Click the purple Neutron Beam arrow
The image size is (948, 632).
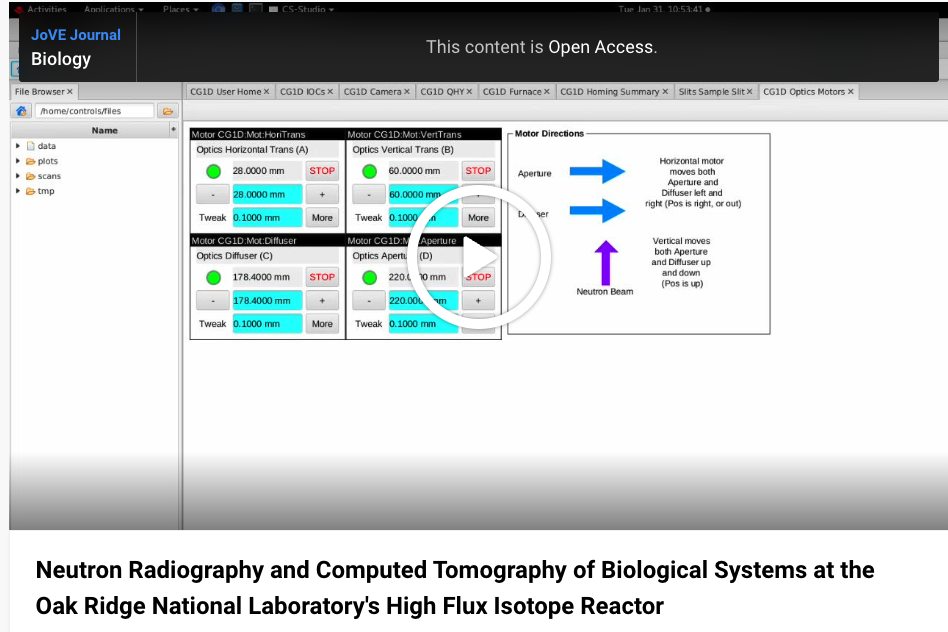pyautogui.click(x=606, y=262)
